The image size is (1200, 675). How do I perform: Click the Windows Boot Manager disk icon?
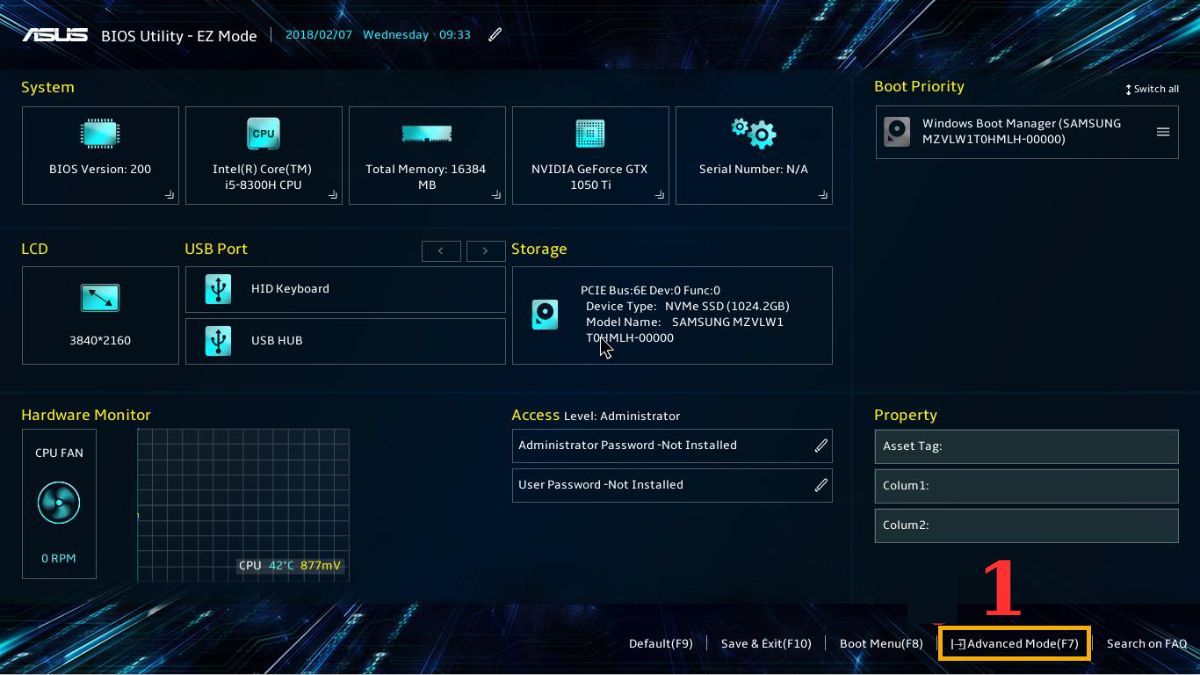point(896,132)
